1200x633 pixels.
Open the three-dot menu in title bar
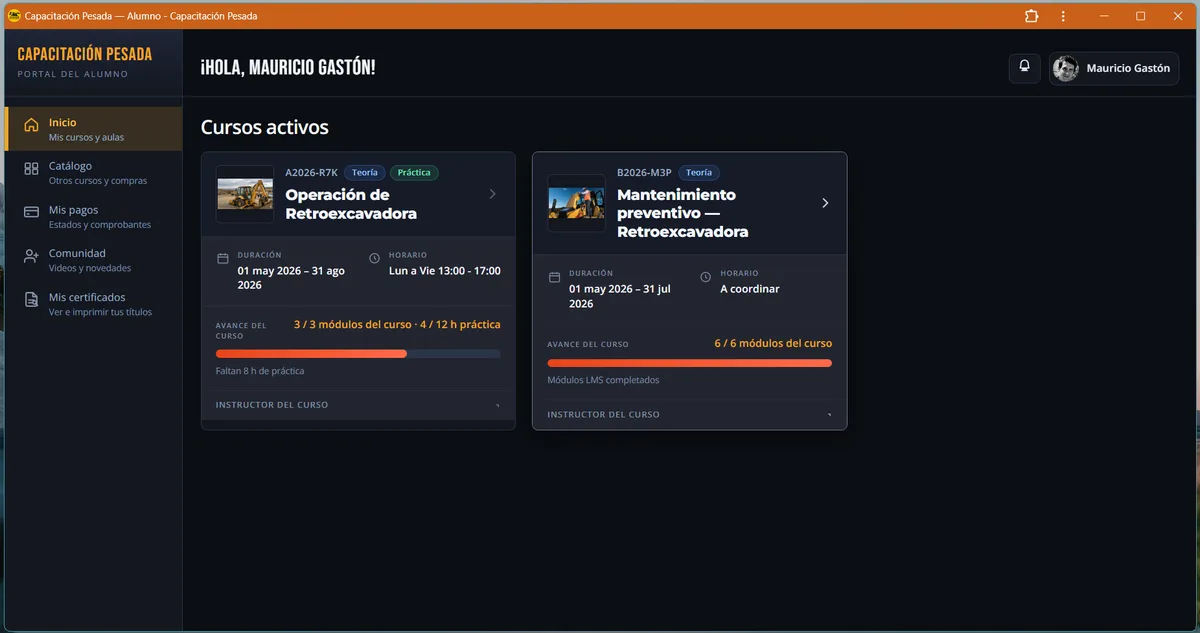pos(1063,16)
